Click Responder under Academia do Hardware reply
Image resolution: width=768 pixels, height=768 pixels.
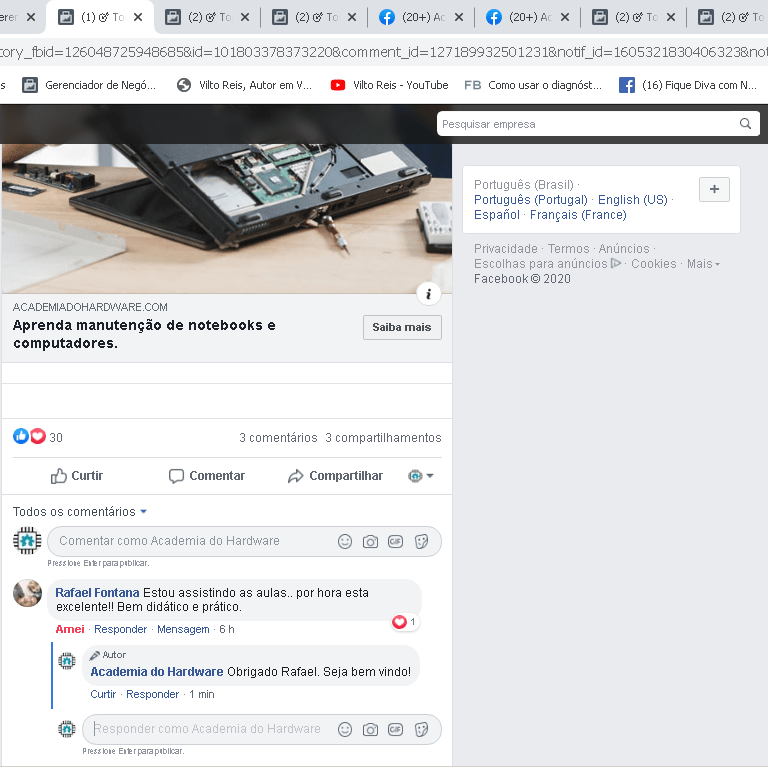point(152,694)
